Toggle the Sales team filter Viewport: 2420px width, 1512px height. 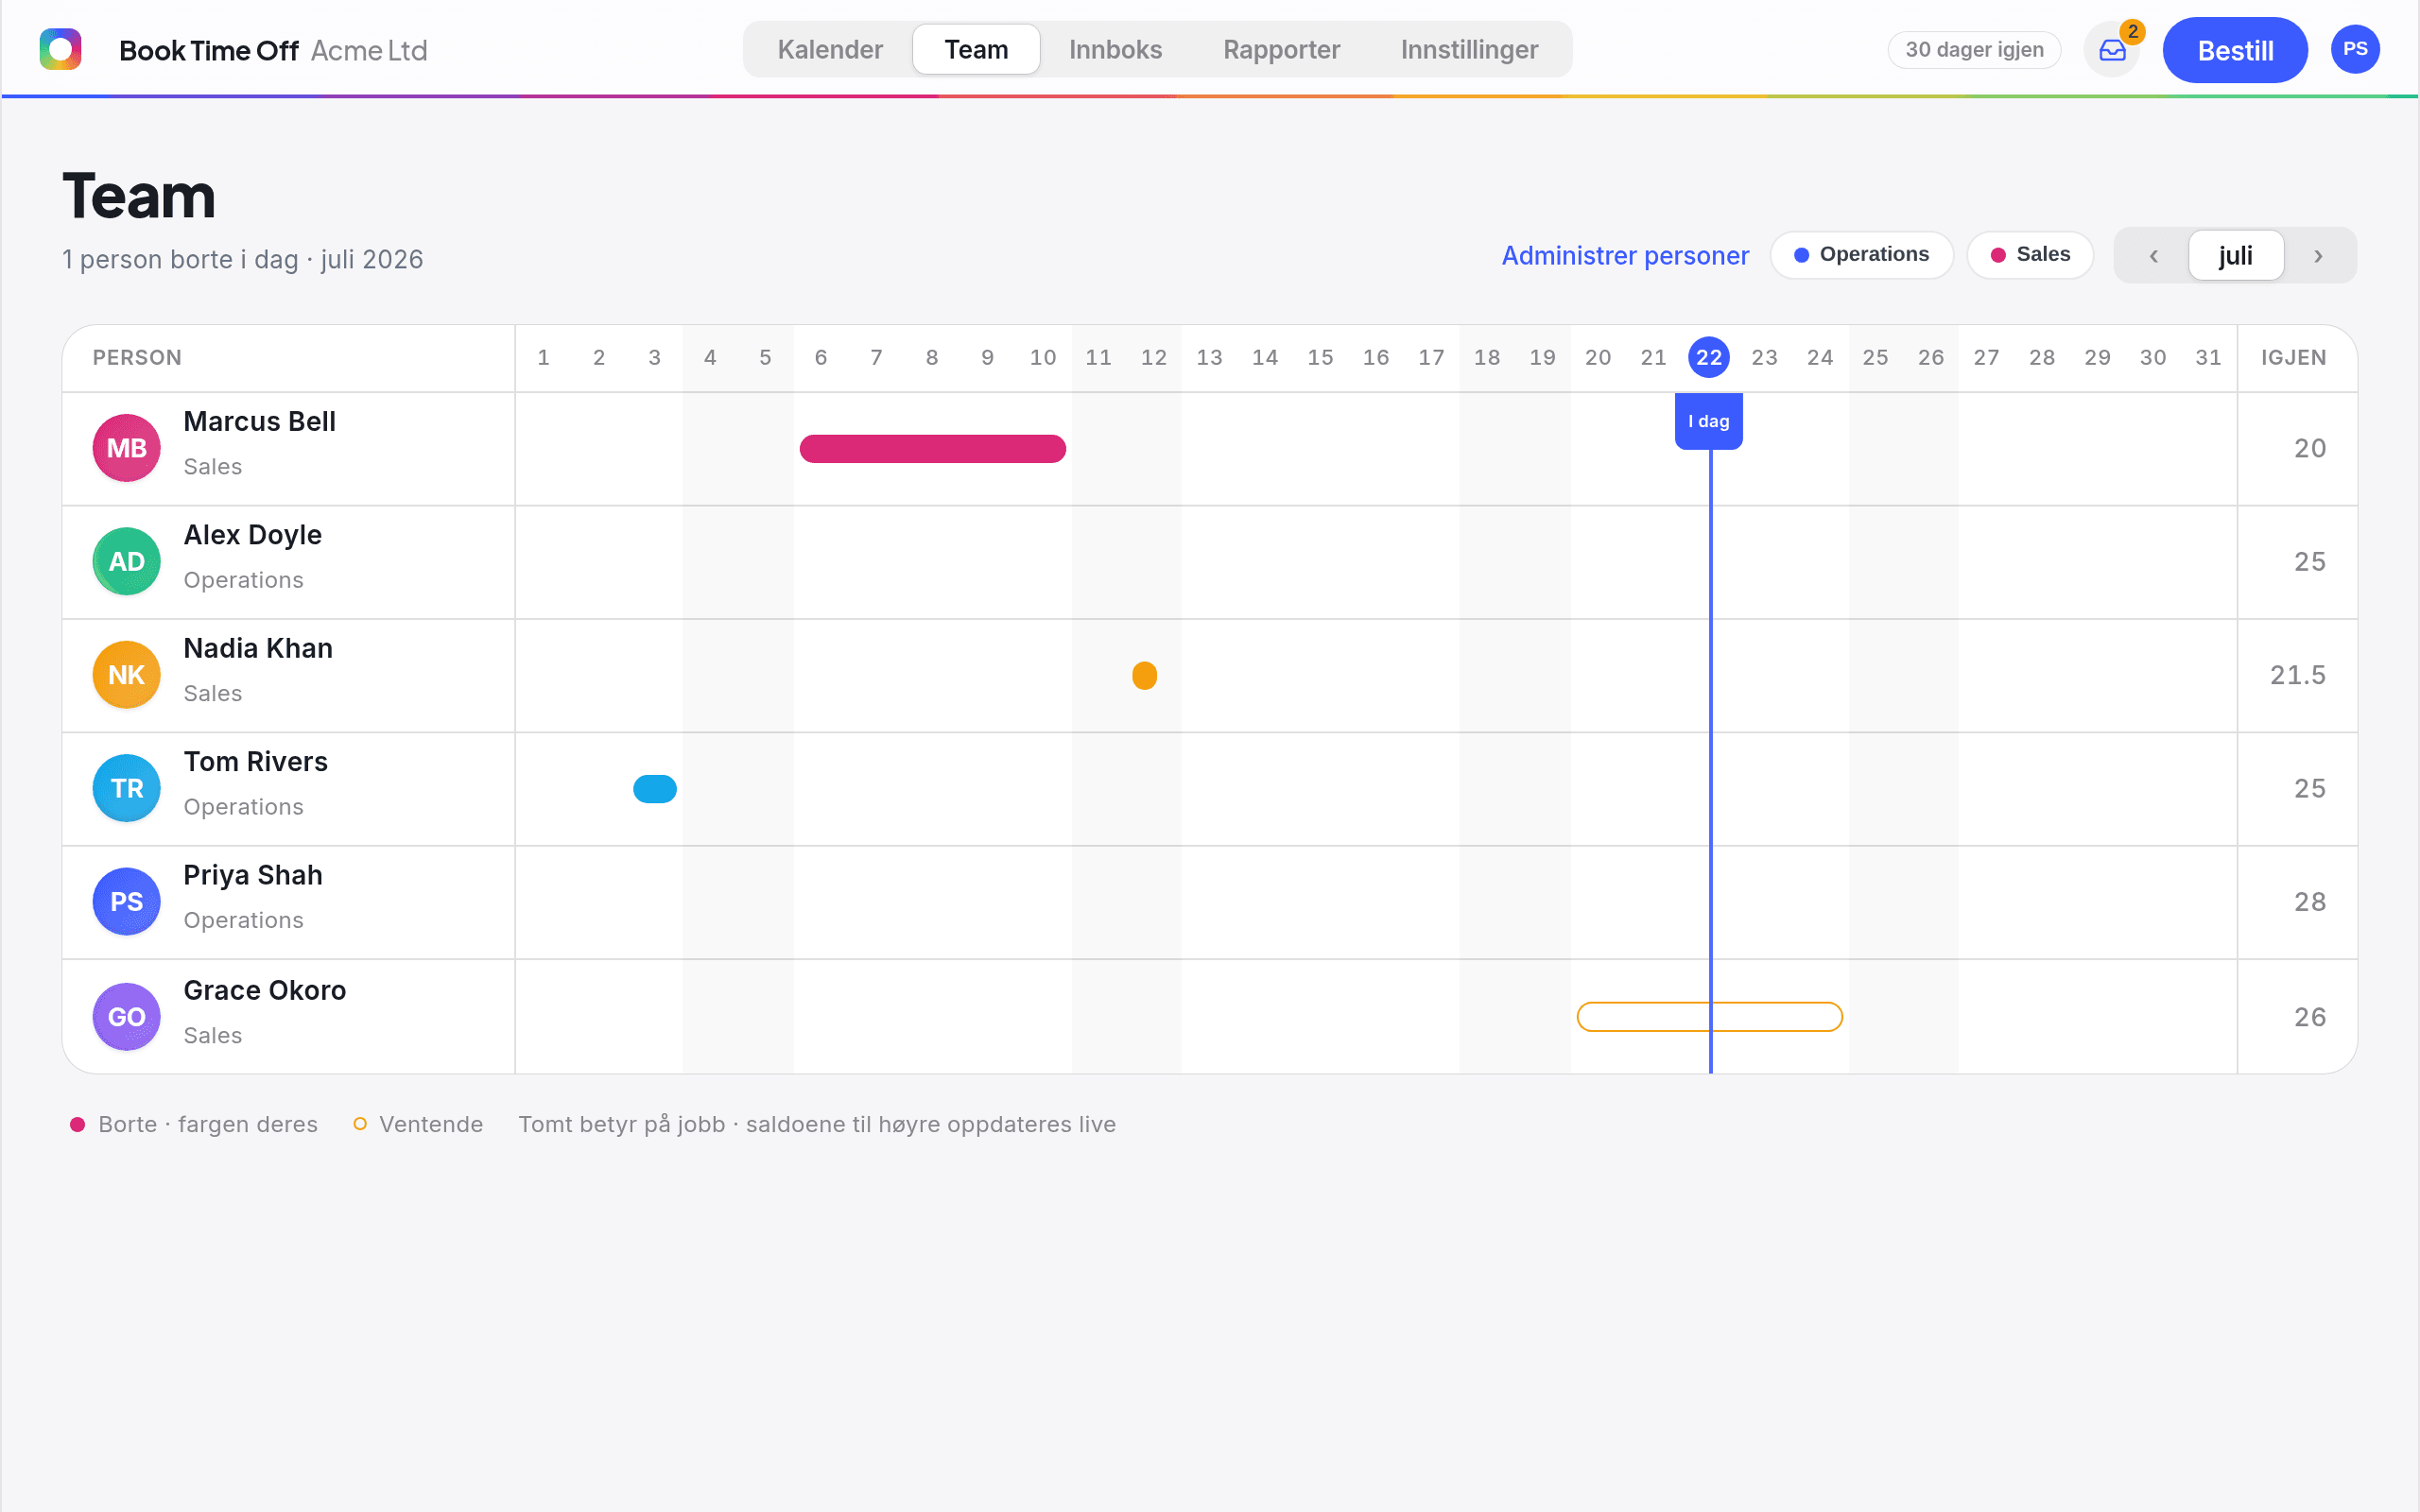click(x=2030, y=255)
